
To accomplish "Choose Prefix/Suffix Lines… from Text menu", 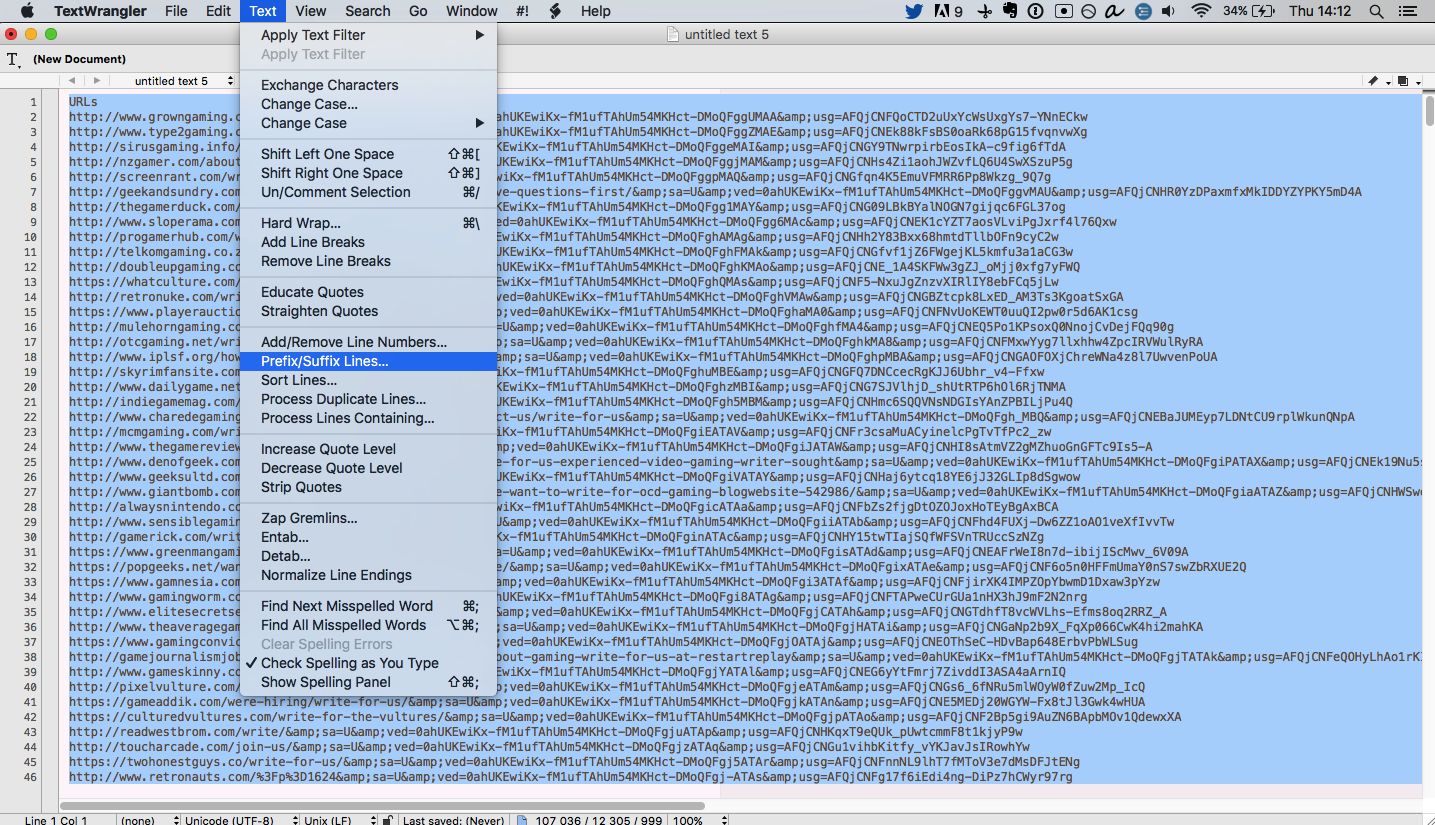I will point(368,361).
